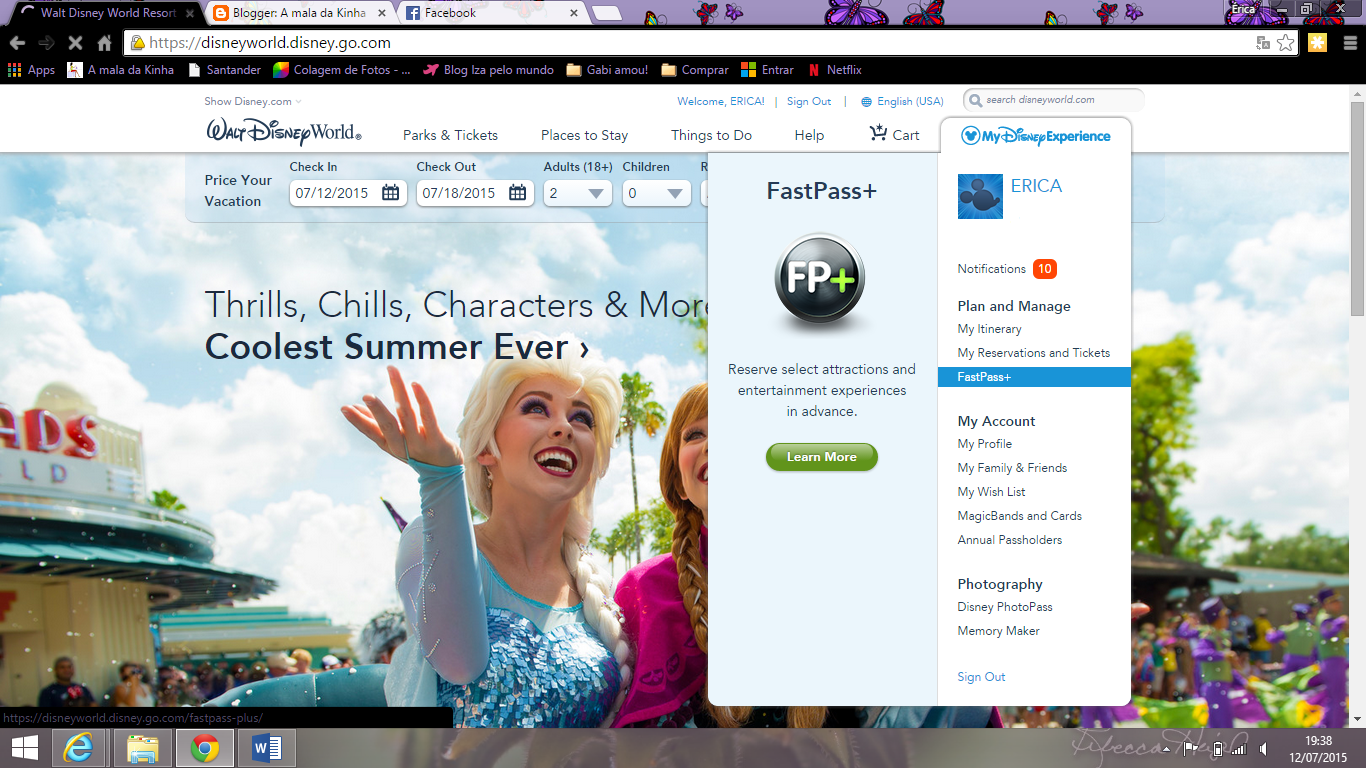The height and width of the screenshot is (768, 1366).
Task: Open Disney PhotoPass
Action: click(1004, 607)
